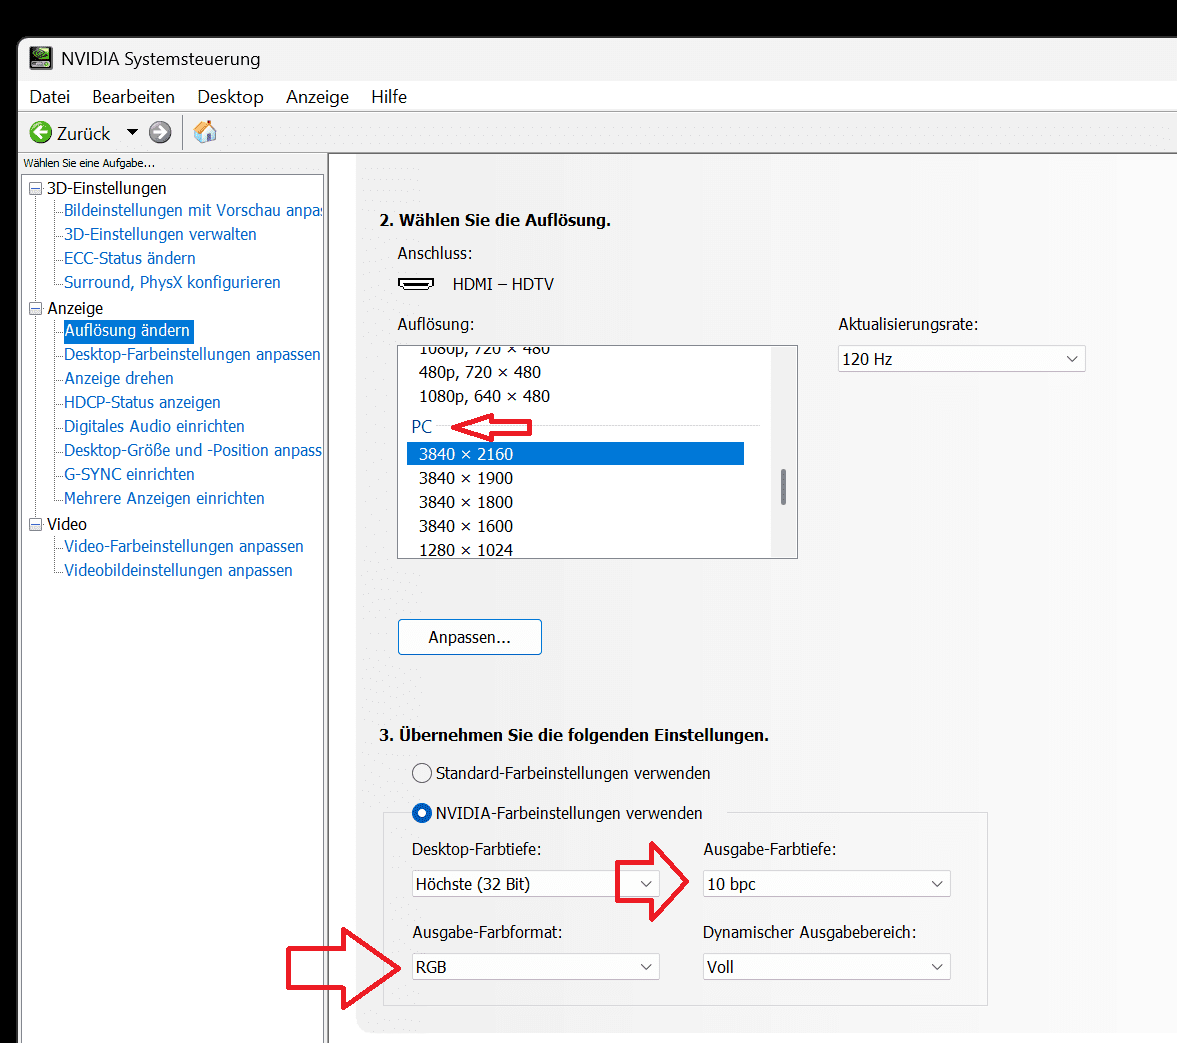
Task: Open the Hilfe menu
Action: click(389, 97)
